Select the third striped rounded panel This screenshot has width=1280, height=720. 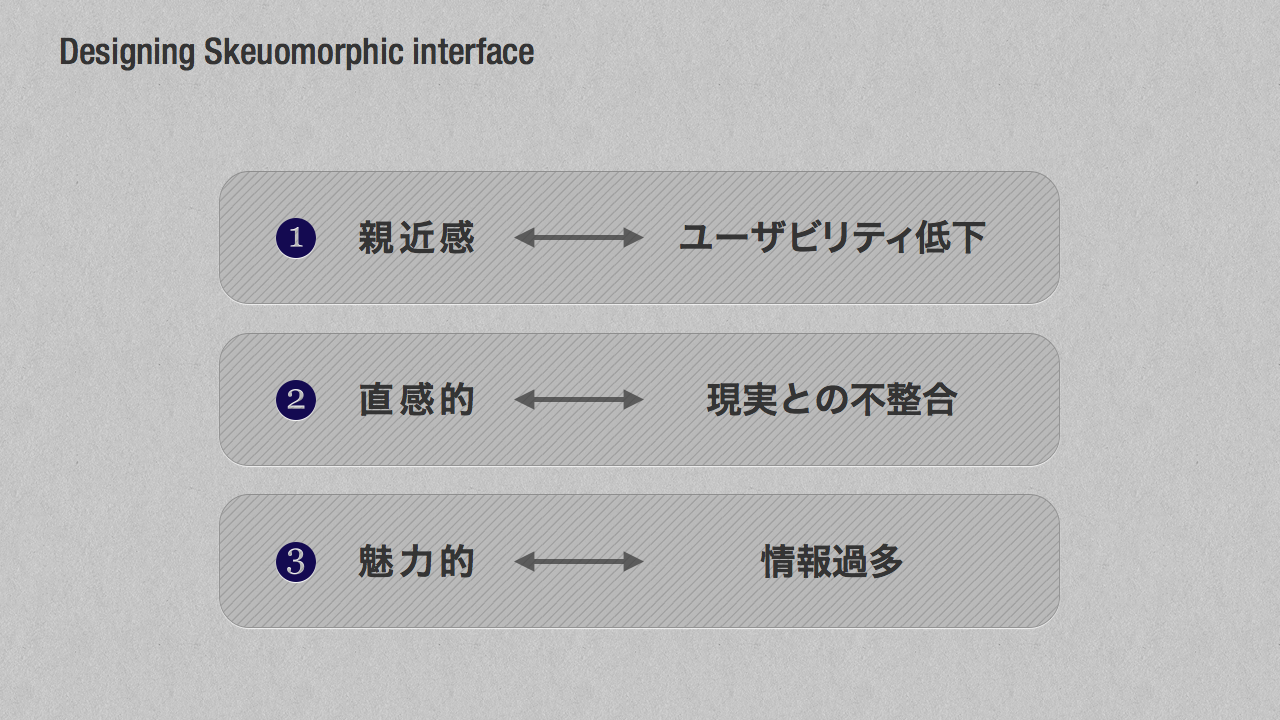(x=639, y=561)
